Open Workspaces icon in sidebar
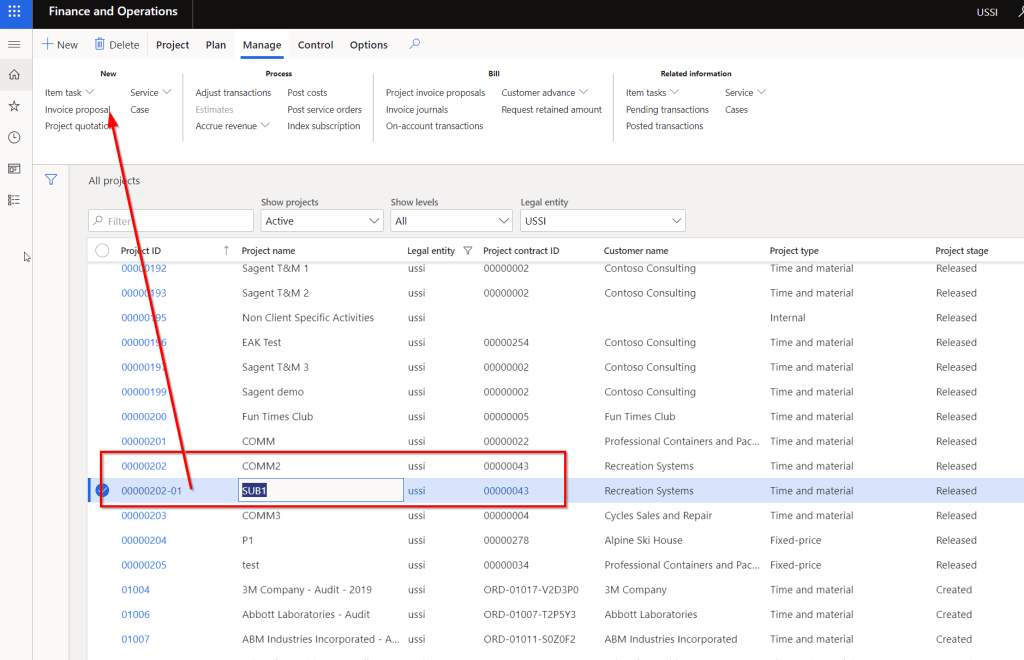 tap(14, 169)
